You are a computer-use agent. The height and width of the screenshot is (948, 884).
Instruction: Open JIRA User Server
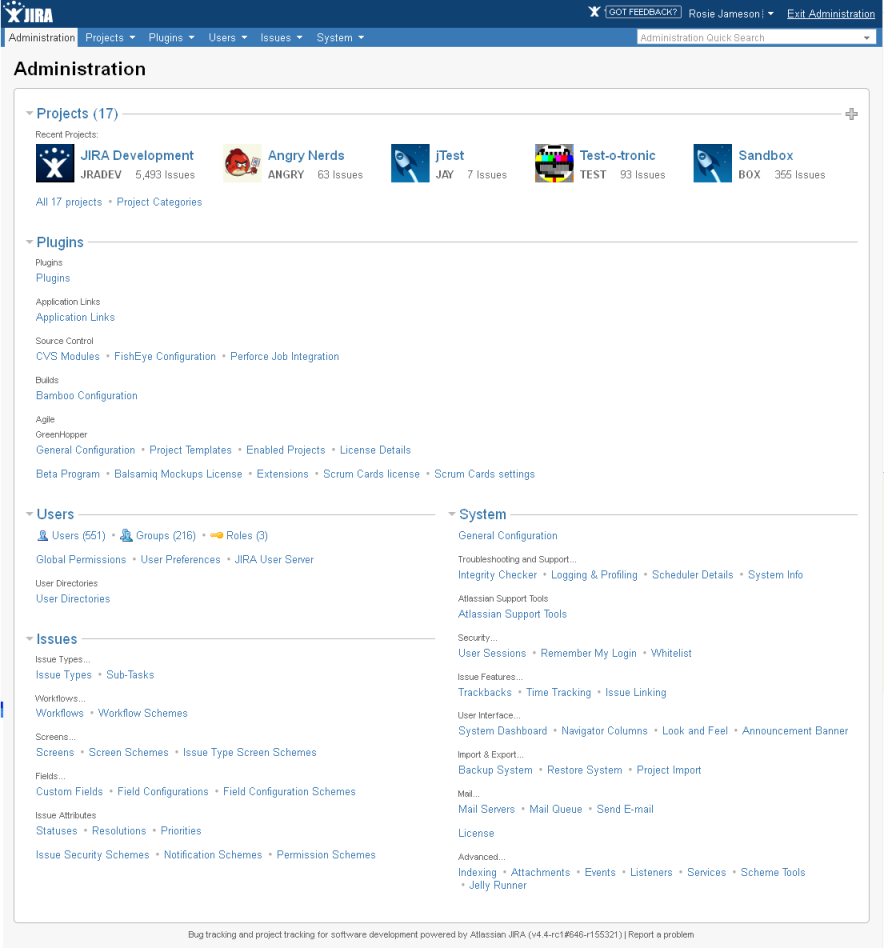[x=274, y=559]
